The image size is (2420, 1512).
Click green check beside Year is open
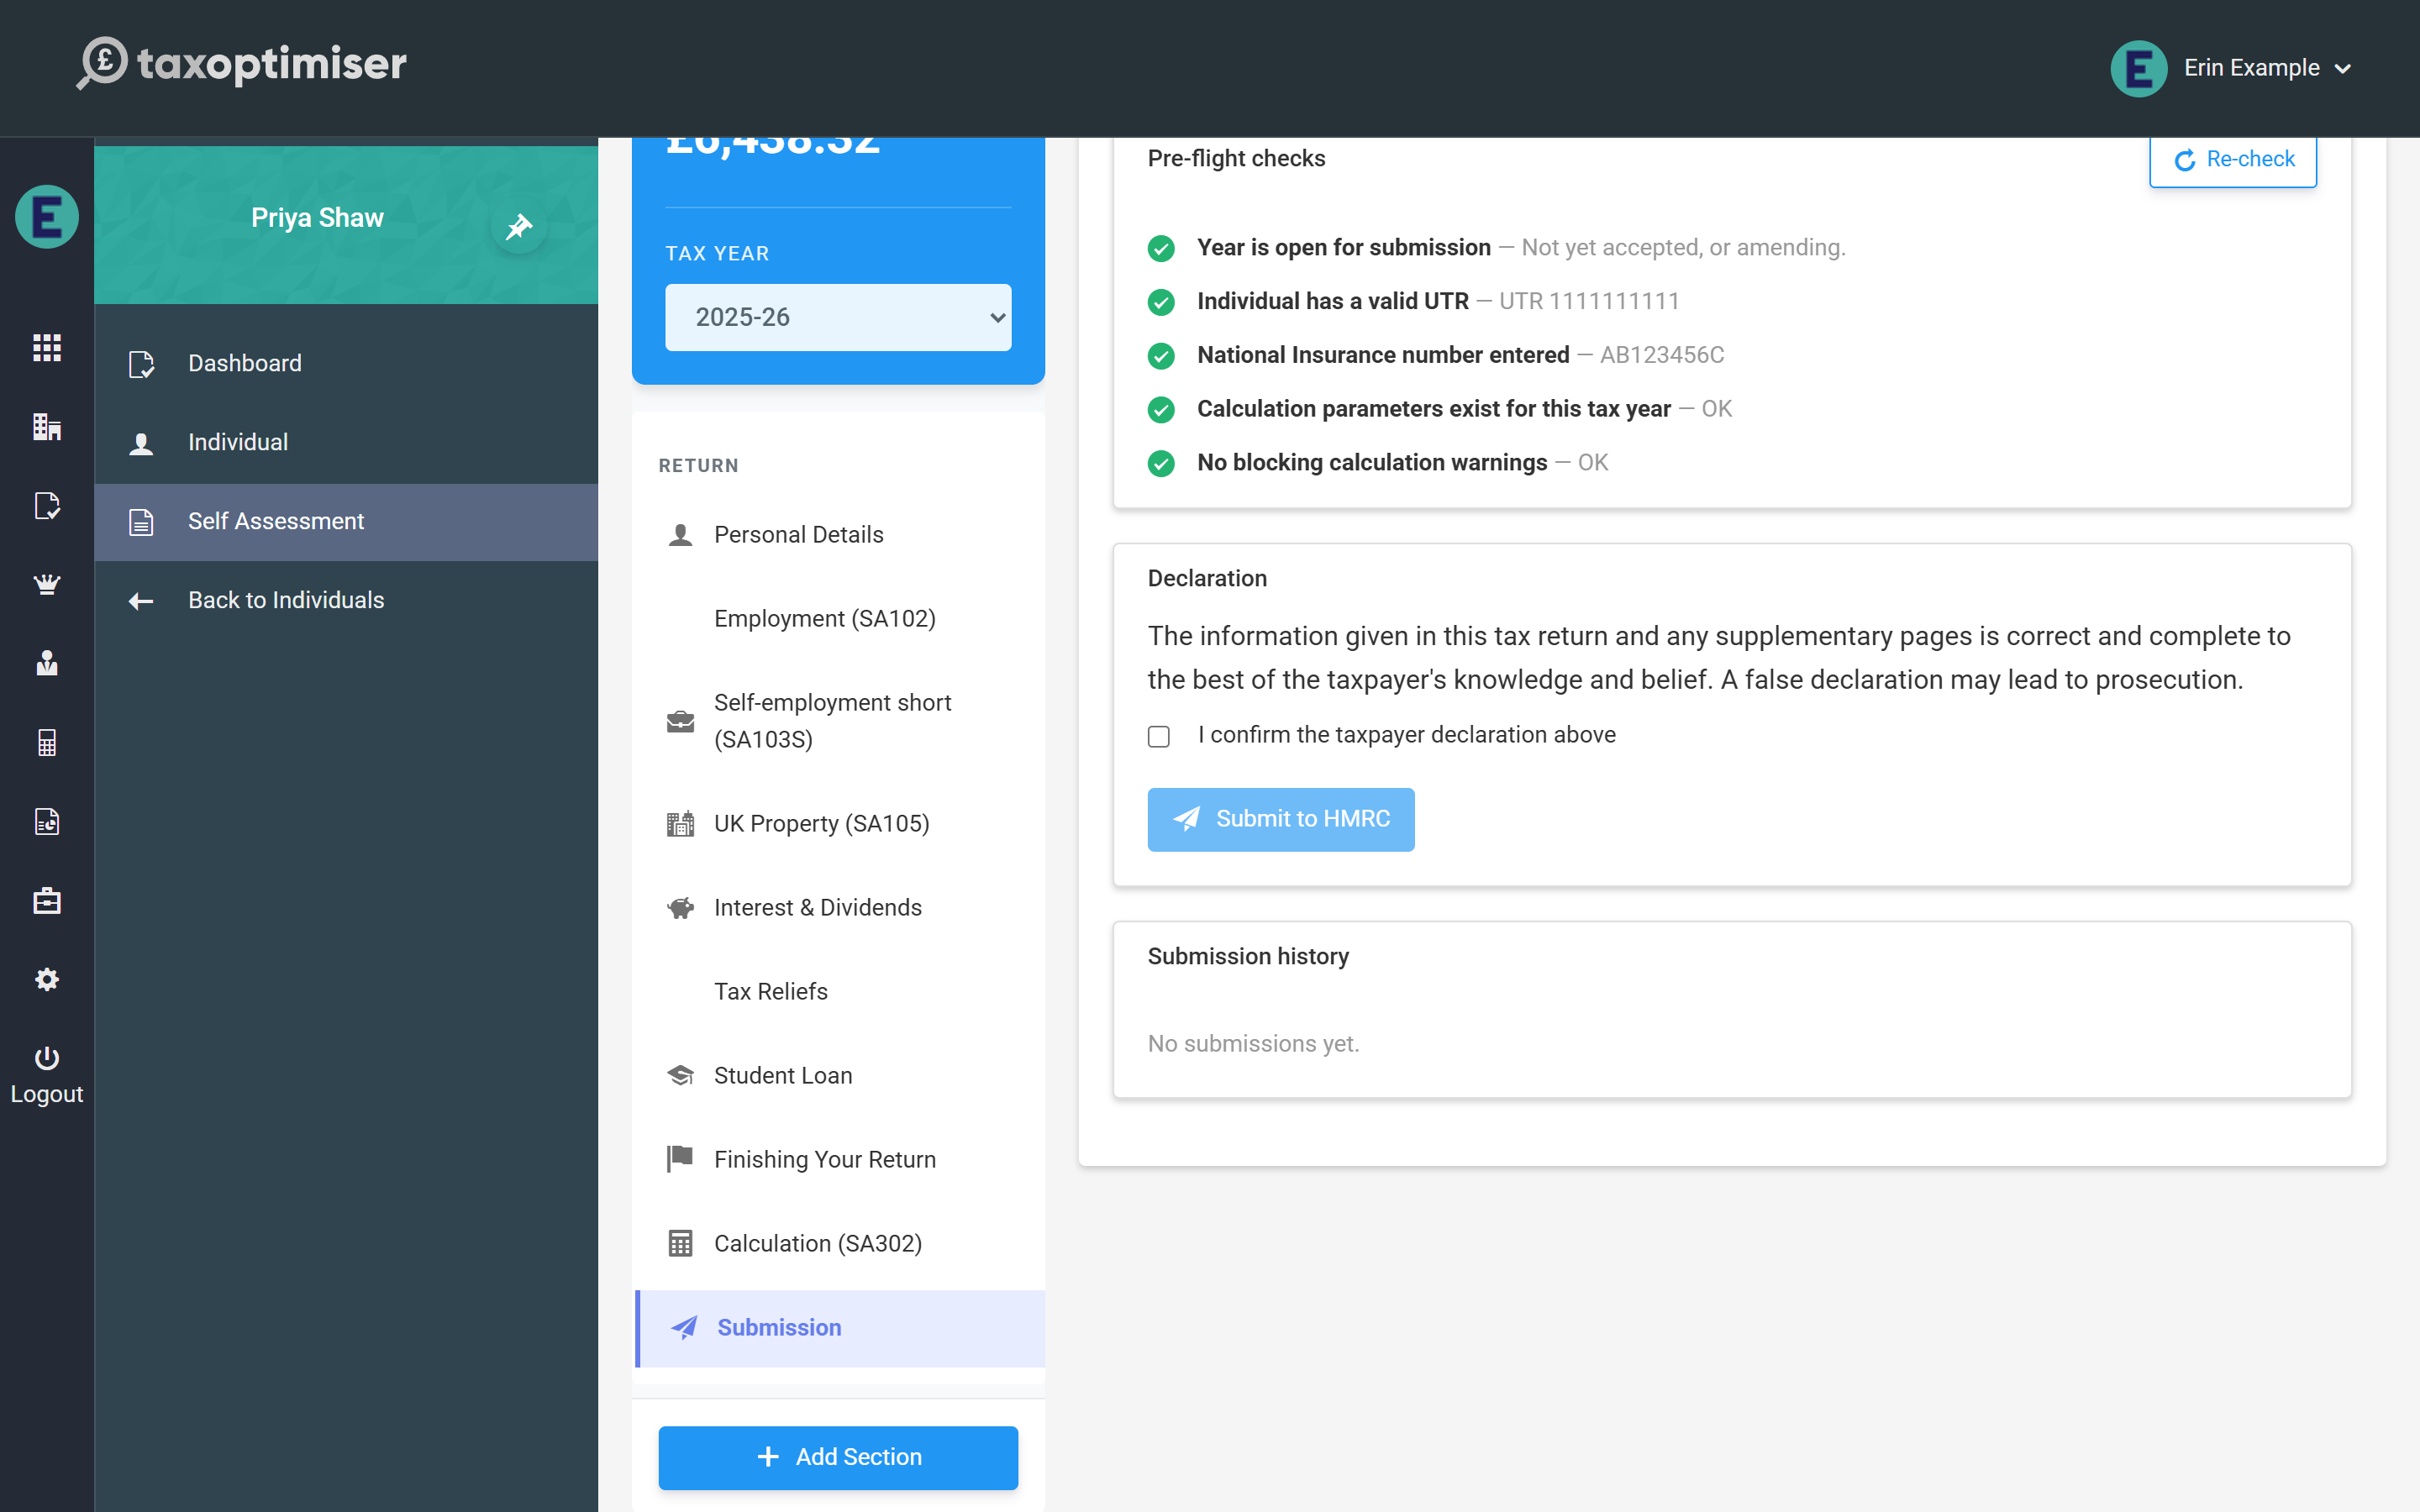coord(1161,248)
